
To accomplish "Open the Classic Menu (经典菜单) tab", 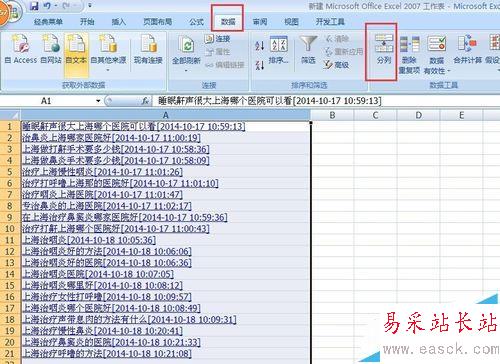I will 48,22.
